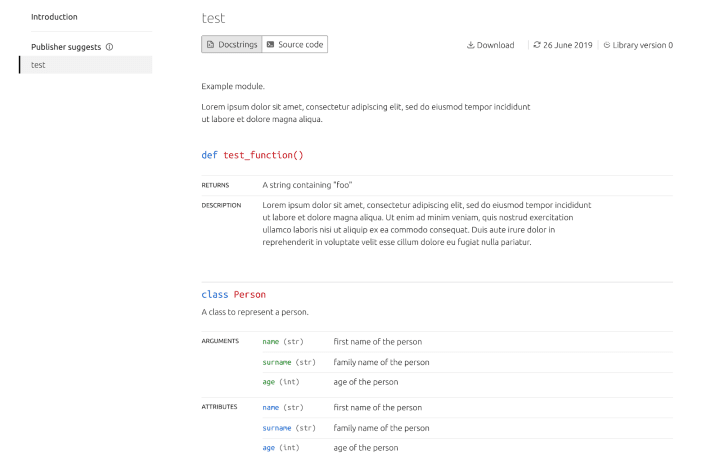Click the terminal icon on Source code tab
The width and height of the screenshot is (720, 456).
point(270,45)
